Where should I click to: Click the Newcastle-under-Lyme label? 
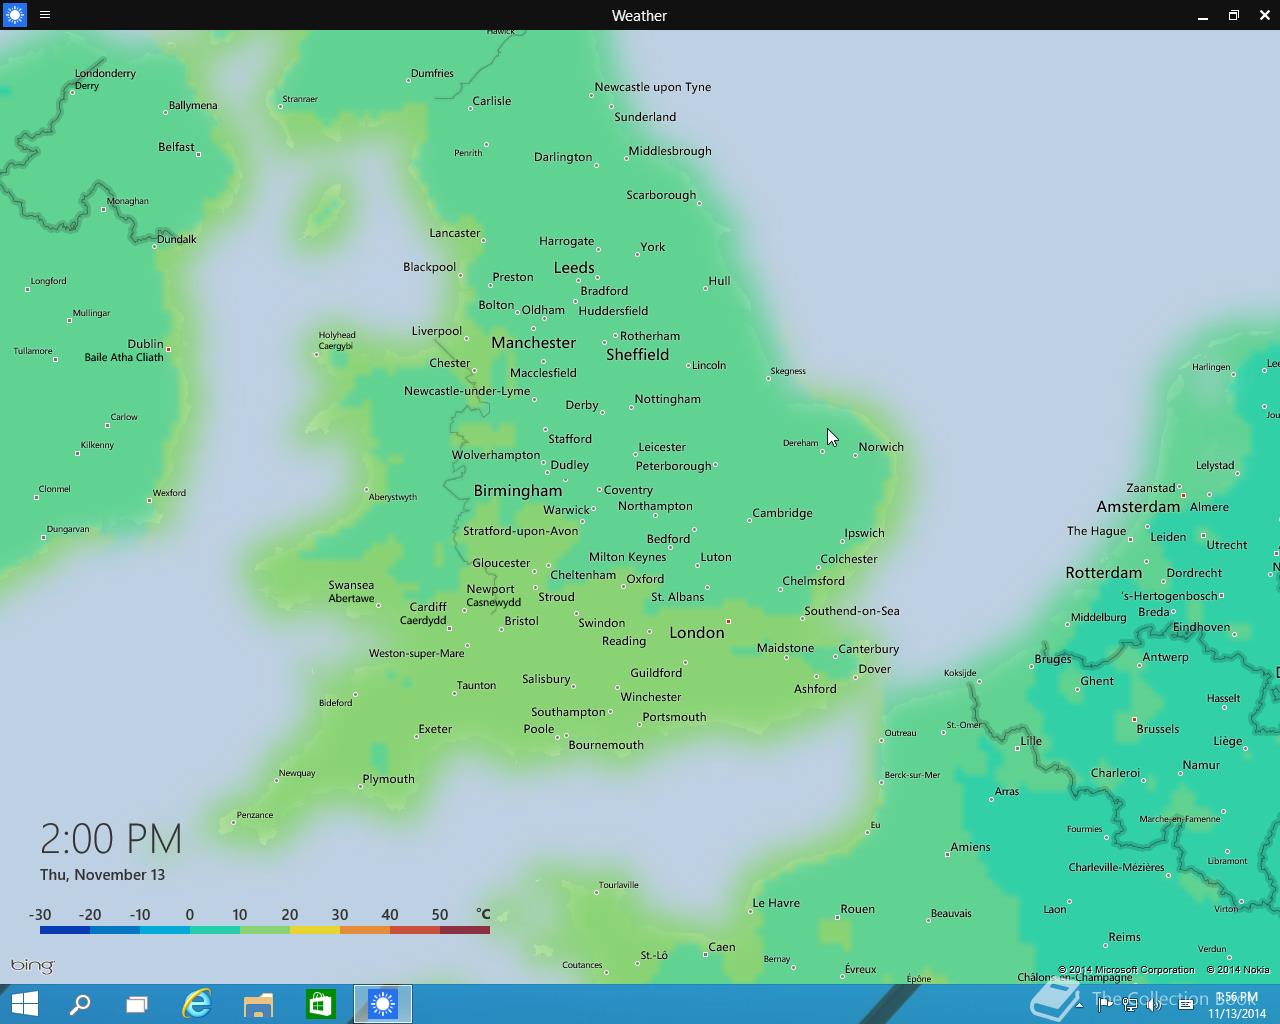[x=467, y=391]
